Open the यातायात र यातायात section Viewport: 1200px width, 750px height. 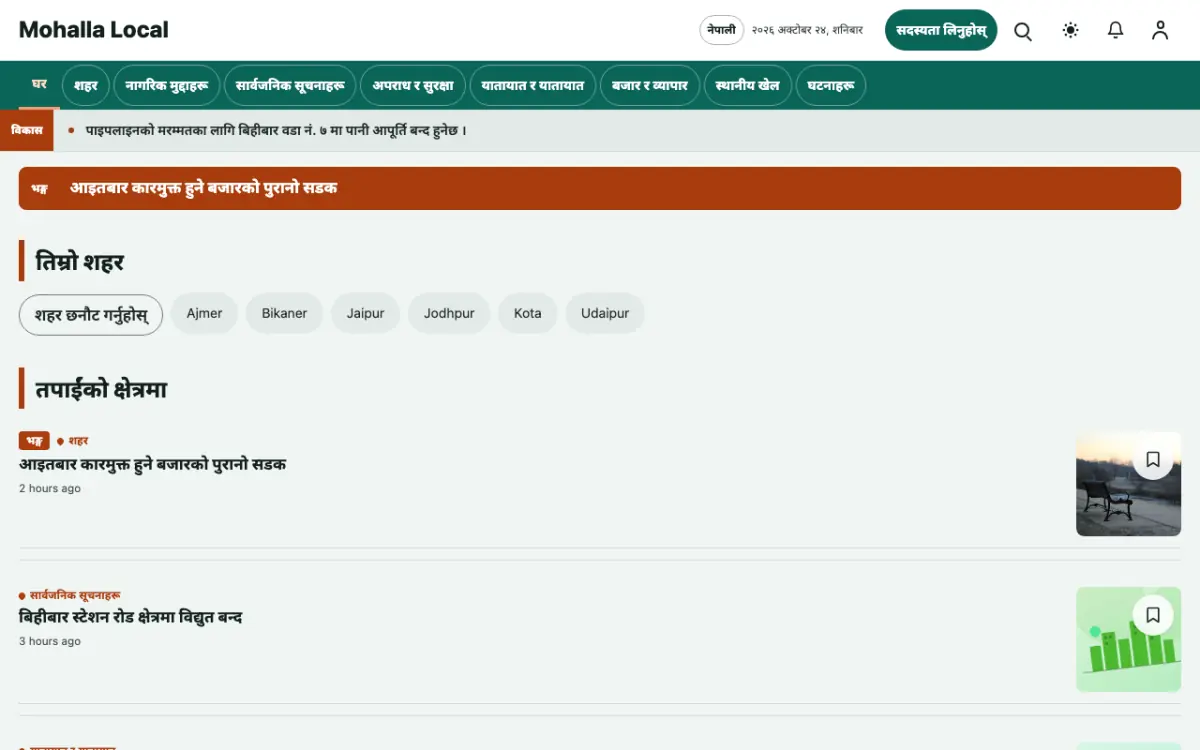[533, 86]
